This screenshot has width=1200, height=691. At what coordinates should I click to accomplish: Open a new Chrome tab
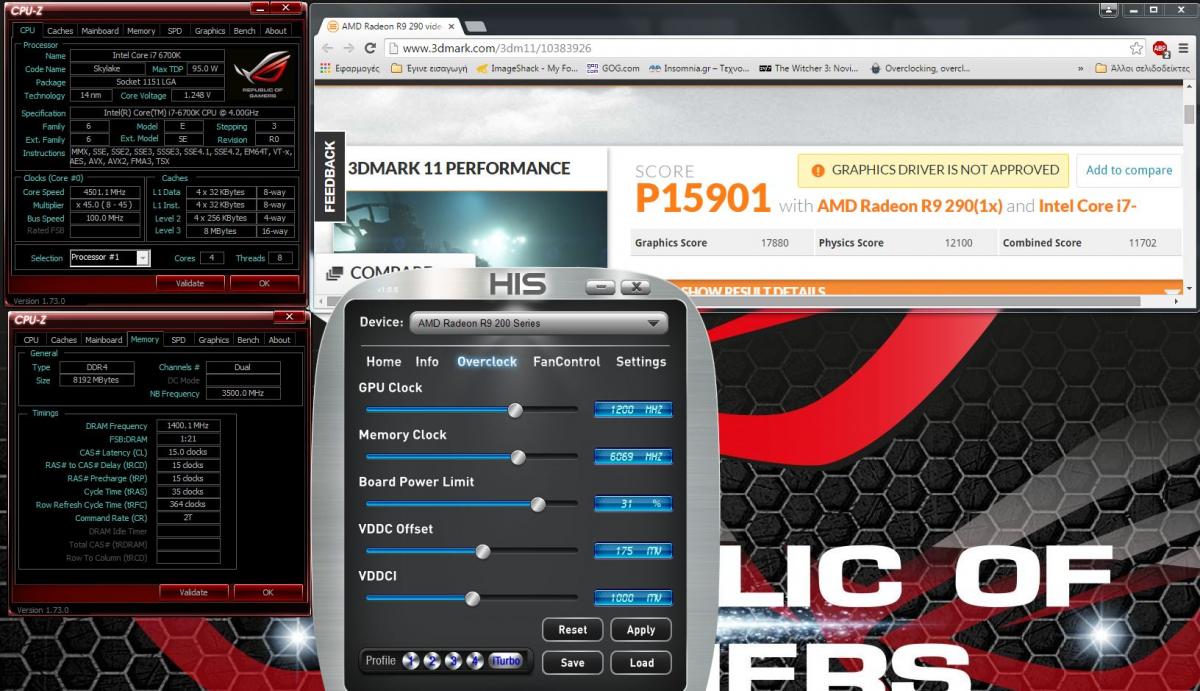pos(476,25)
